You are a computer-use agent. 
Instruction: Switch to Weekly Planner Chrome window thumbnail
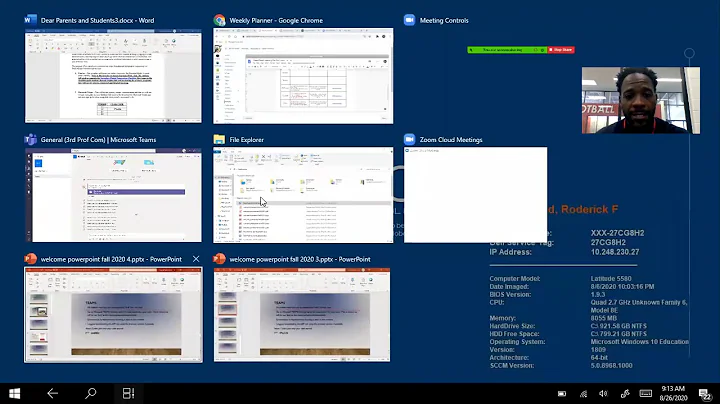tap(303, 76)
